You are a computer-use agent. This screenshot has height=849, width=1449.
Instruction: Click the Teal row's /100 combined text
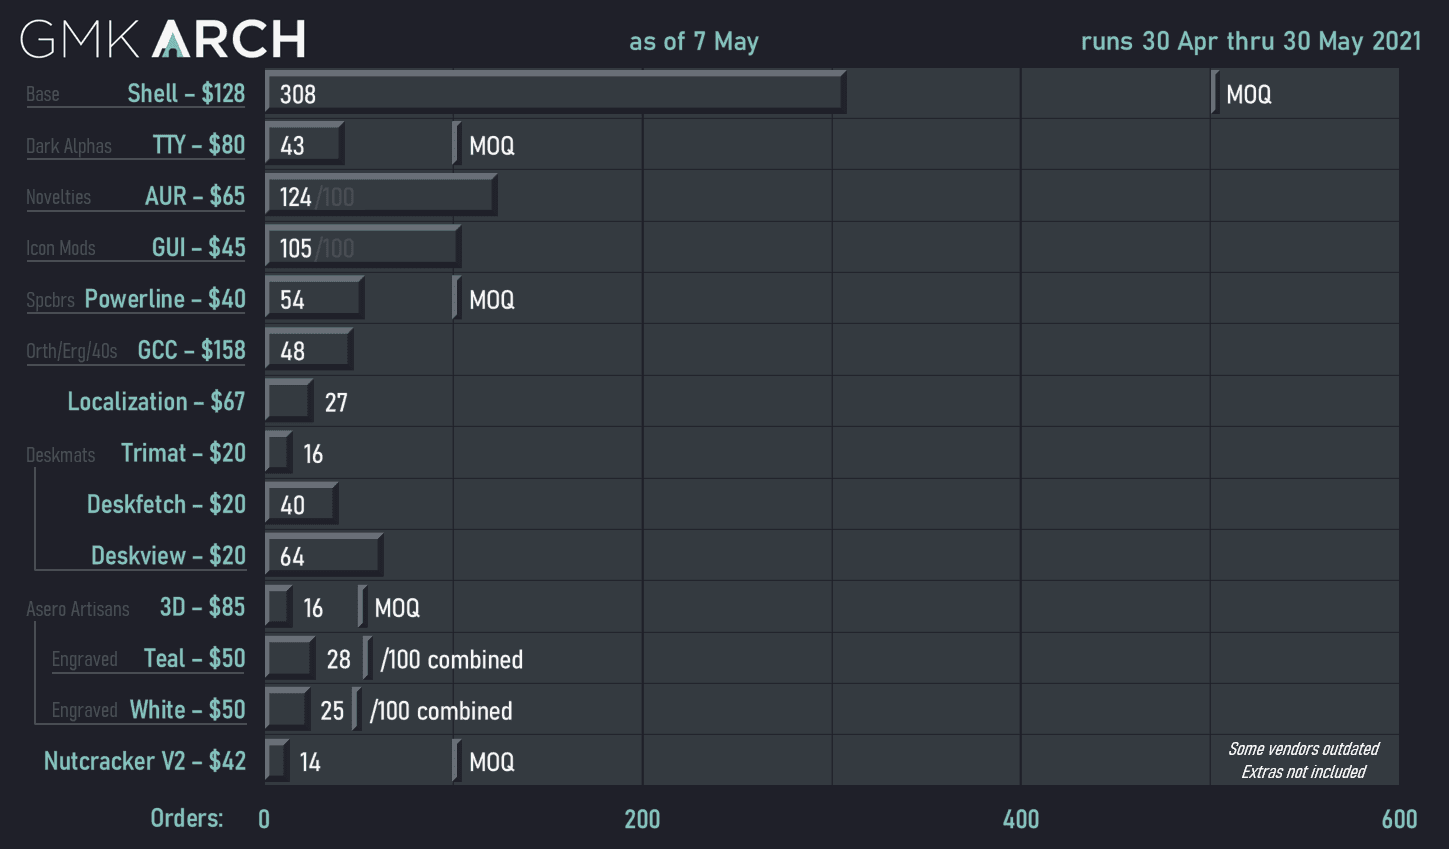(451, 660)
